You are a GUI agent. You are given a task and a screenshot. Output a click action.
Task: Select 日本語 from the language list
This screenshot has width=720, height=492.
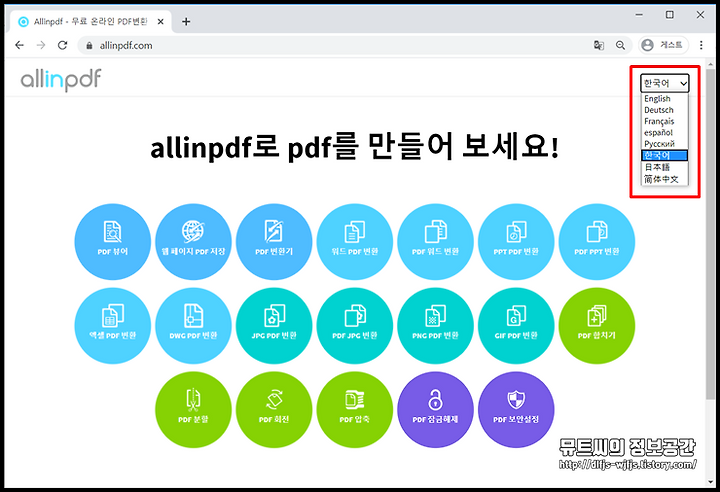point(664,167)
